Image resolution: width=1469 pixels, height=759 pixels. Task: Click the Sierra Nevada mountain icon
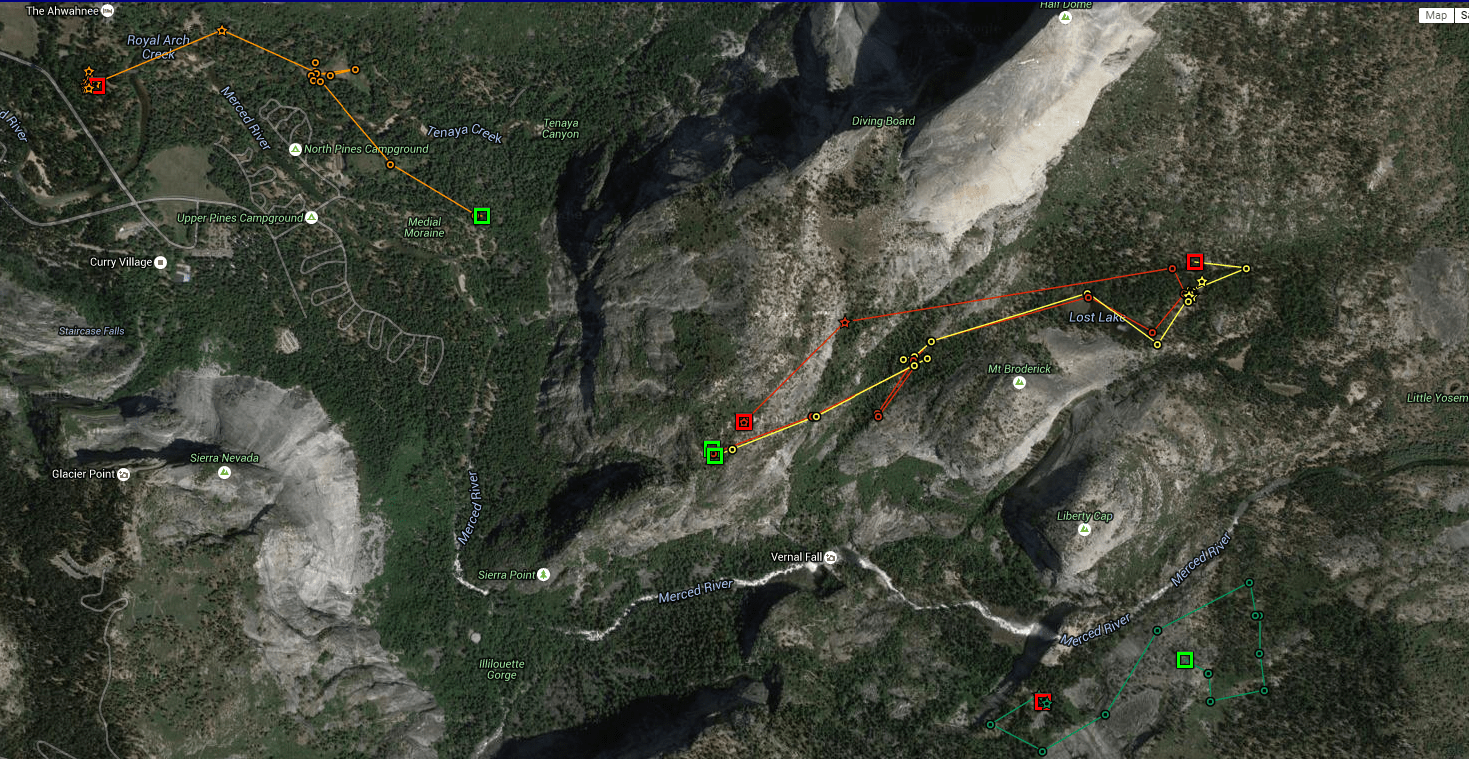point(224,472)
